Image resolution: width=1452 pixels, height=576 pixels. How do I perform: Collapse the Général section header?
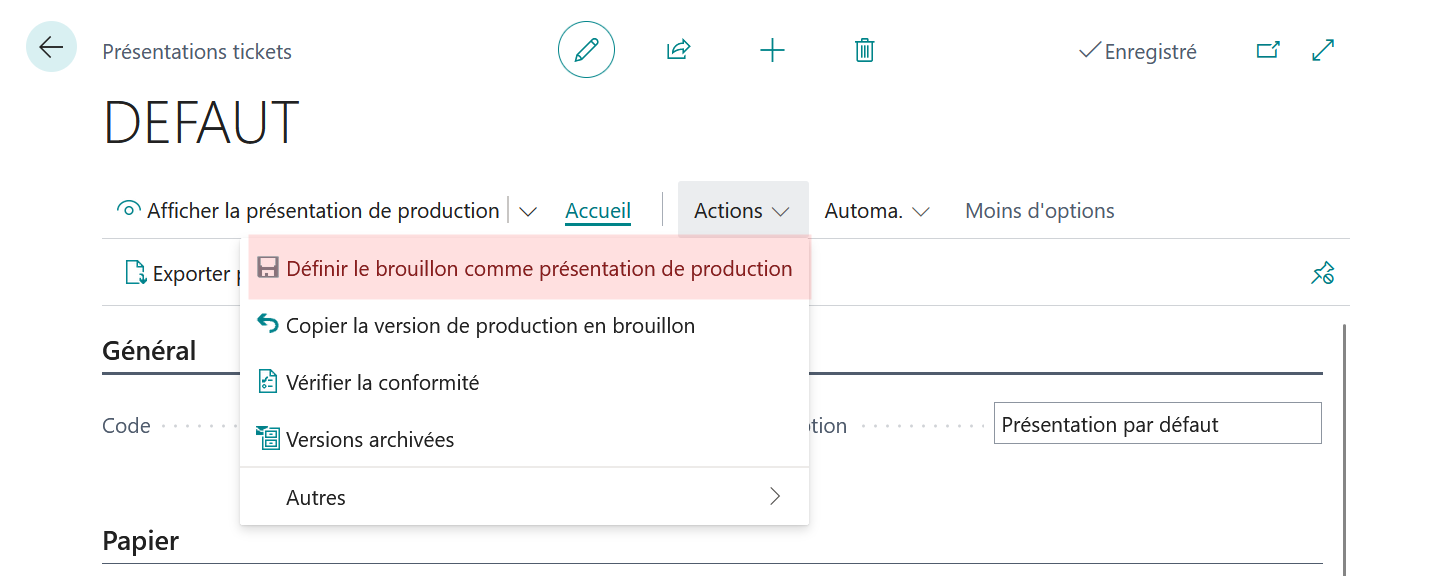pos(149,351)
